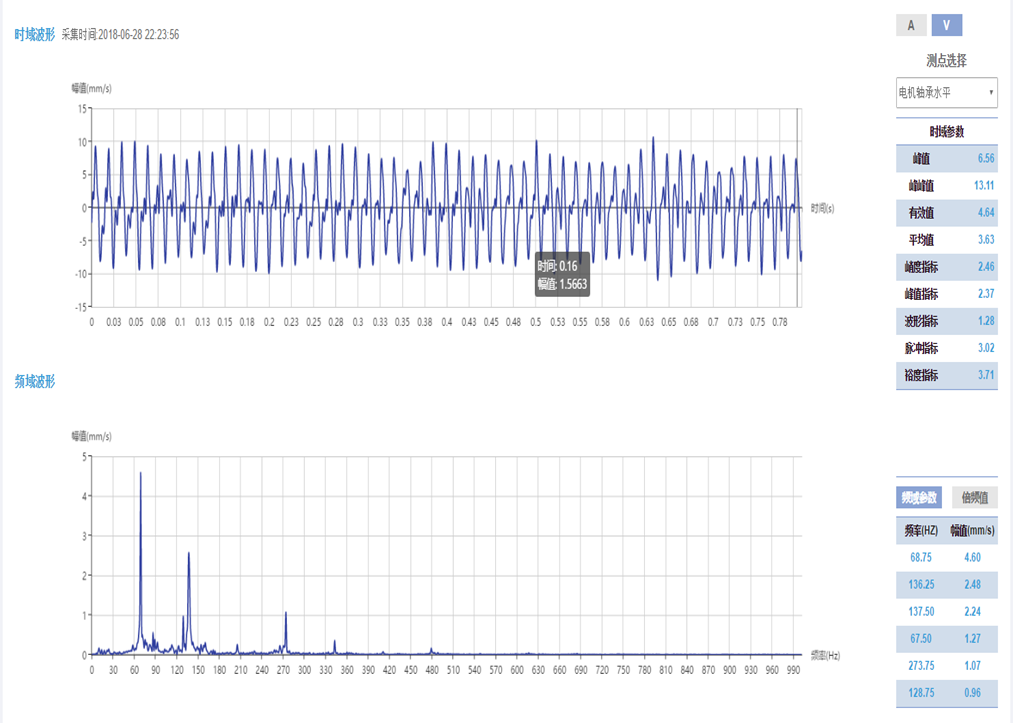The image size is (1013, 723).
Task: Open the 测点选择 measurement point dropdown
Action: point(946,93)
